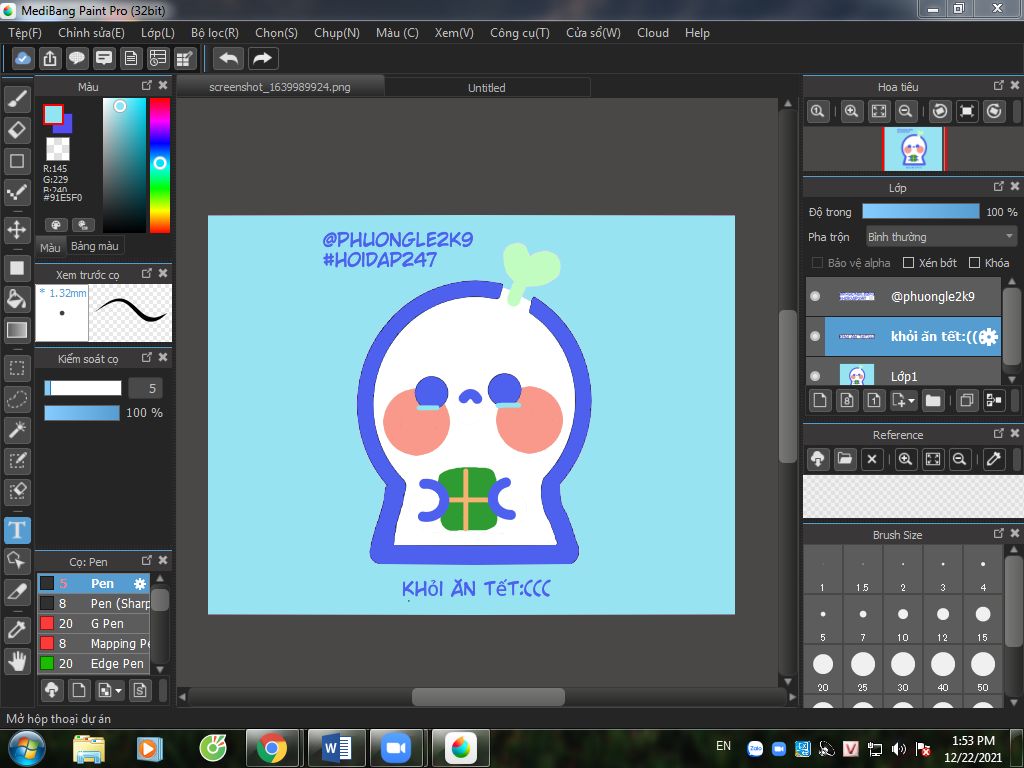Open Google Chrome from the taskbar
This screenshot has height=768, width=1024.
272,748
